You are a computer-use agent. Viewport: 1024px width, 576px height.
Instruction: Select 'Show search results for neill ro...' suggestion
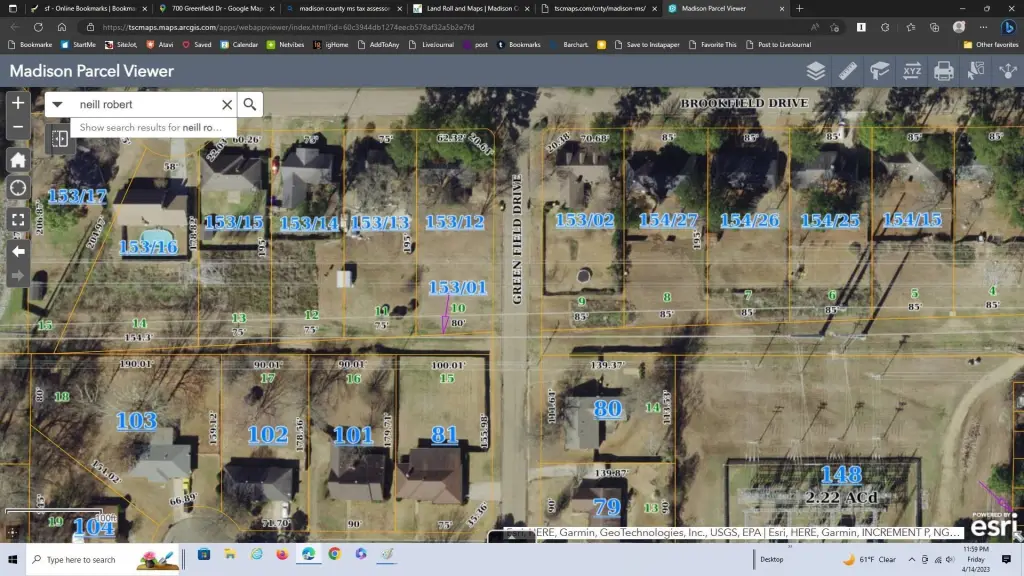tap(150, 128)
